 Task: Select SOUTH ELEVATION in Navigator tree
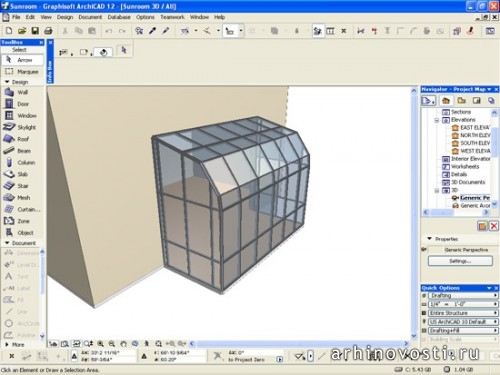(471, 143)
